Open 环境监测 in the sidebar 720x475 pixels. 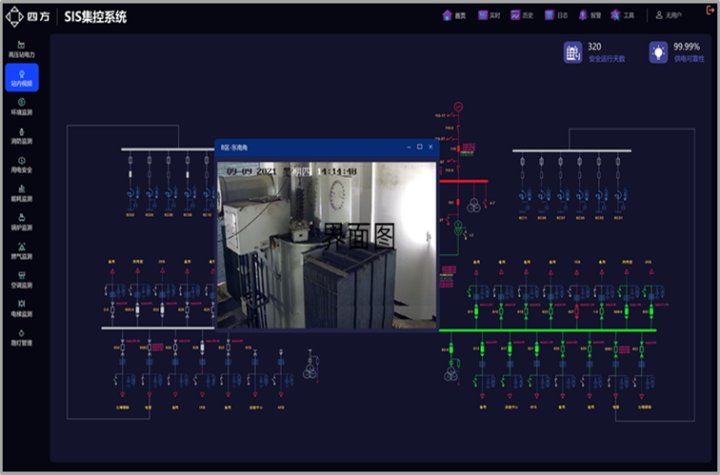[21, 106]
